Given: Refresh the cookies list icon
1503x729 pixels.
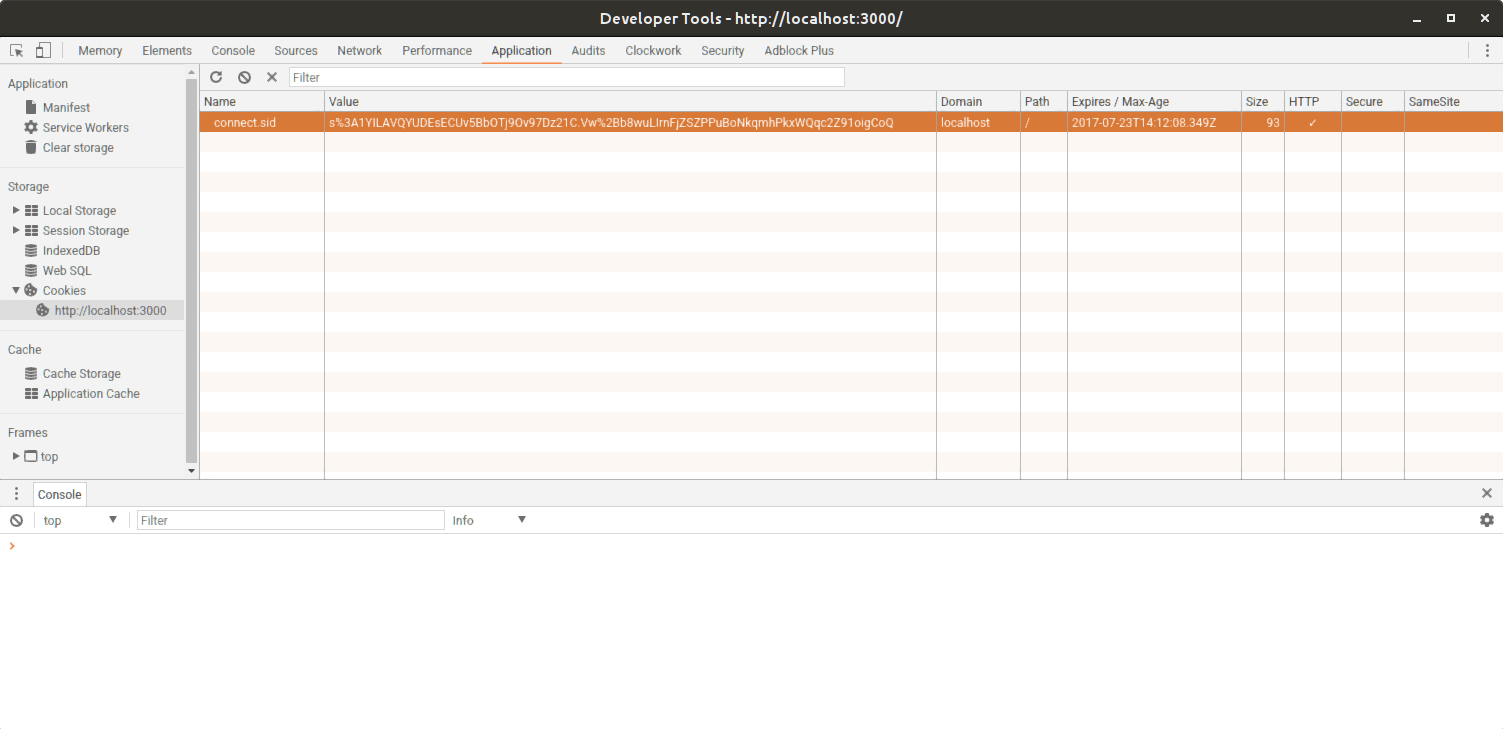Looking at the screenshot, I should coord(216,76).
